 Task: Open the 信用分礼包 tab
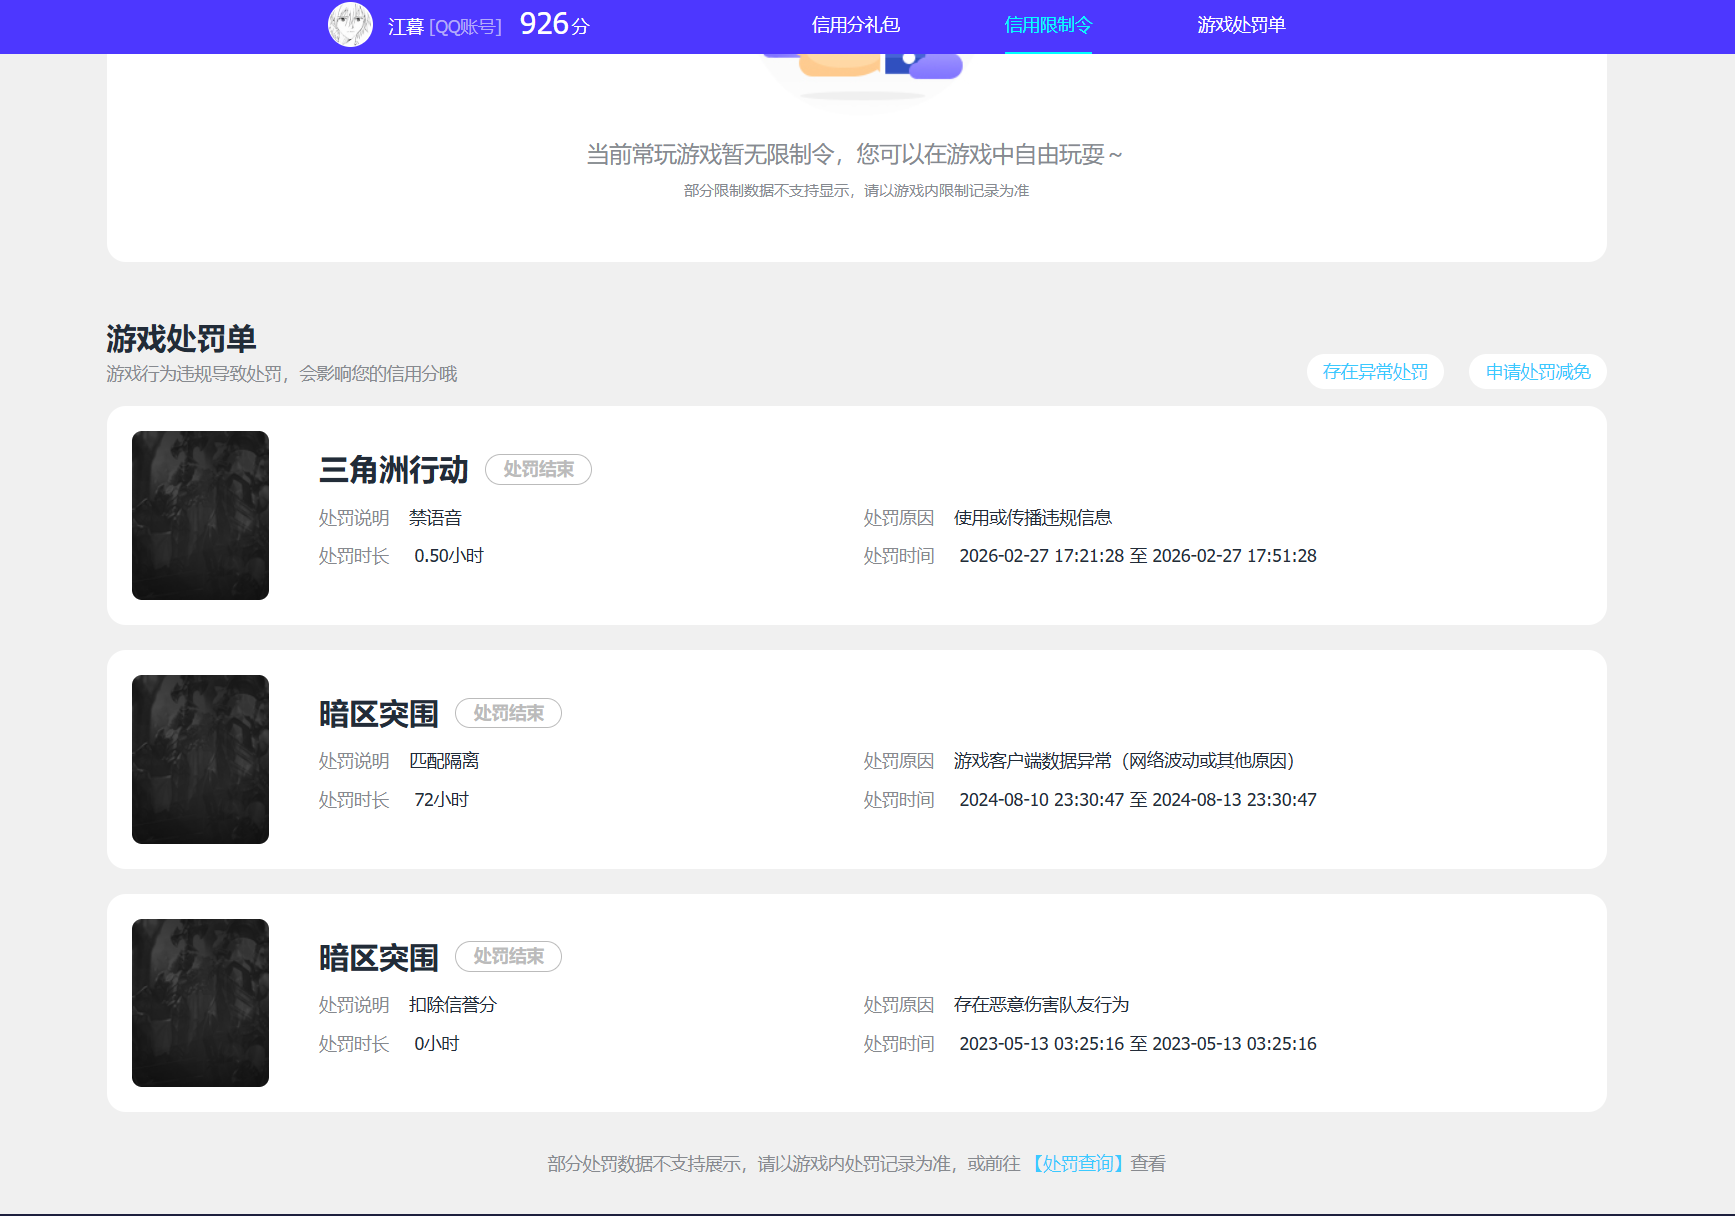point(856,25)
